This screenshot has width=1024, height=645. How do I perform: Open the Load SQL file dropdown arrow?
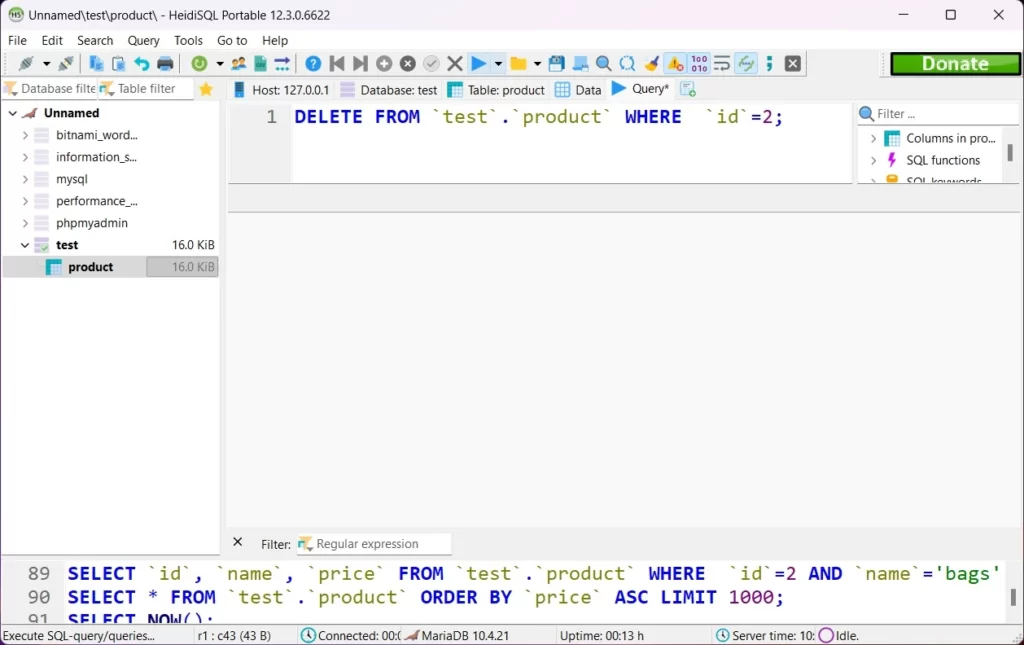click(x=537, y=64)
